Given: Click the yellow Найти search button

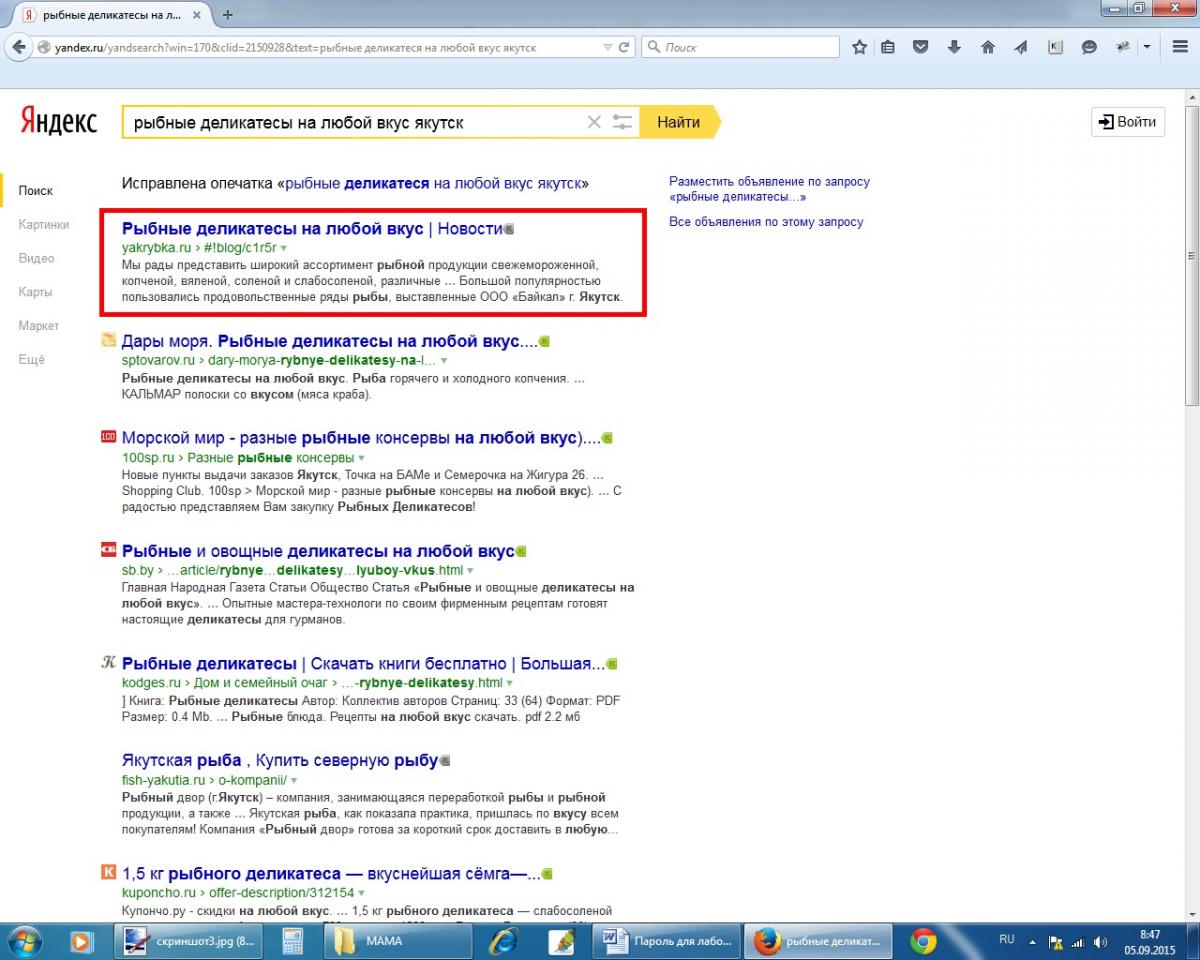Looking at the screenshot, I should pyautogui.click(x=680, y=122).
